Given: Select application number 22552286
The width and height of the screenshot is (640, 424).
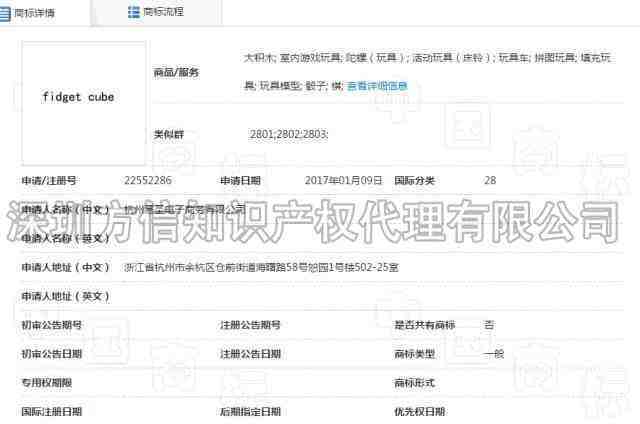Looking at the screenshot, I should click(x=148, y=180).
